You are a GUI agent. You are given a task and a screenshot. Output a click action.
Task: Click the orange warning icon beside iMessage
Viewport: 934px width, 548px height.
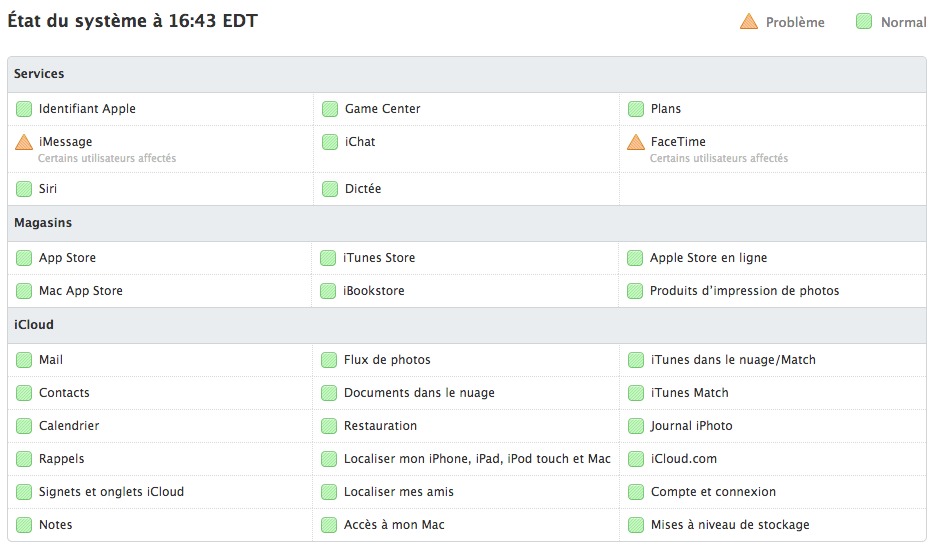point(24,142)
